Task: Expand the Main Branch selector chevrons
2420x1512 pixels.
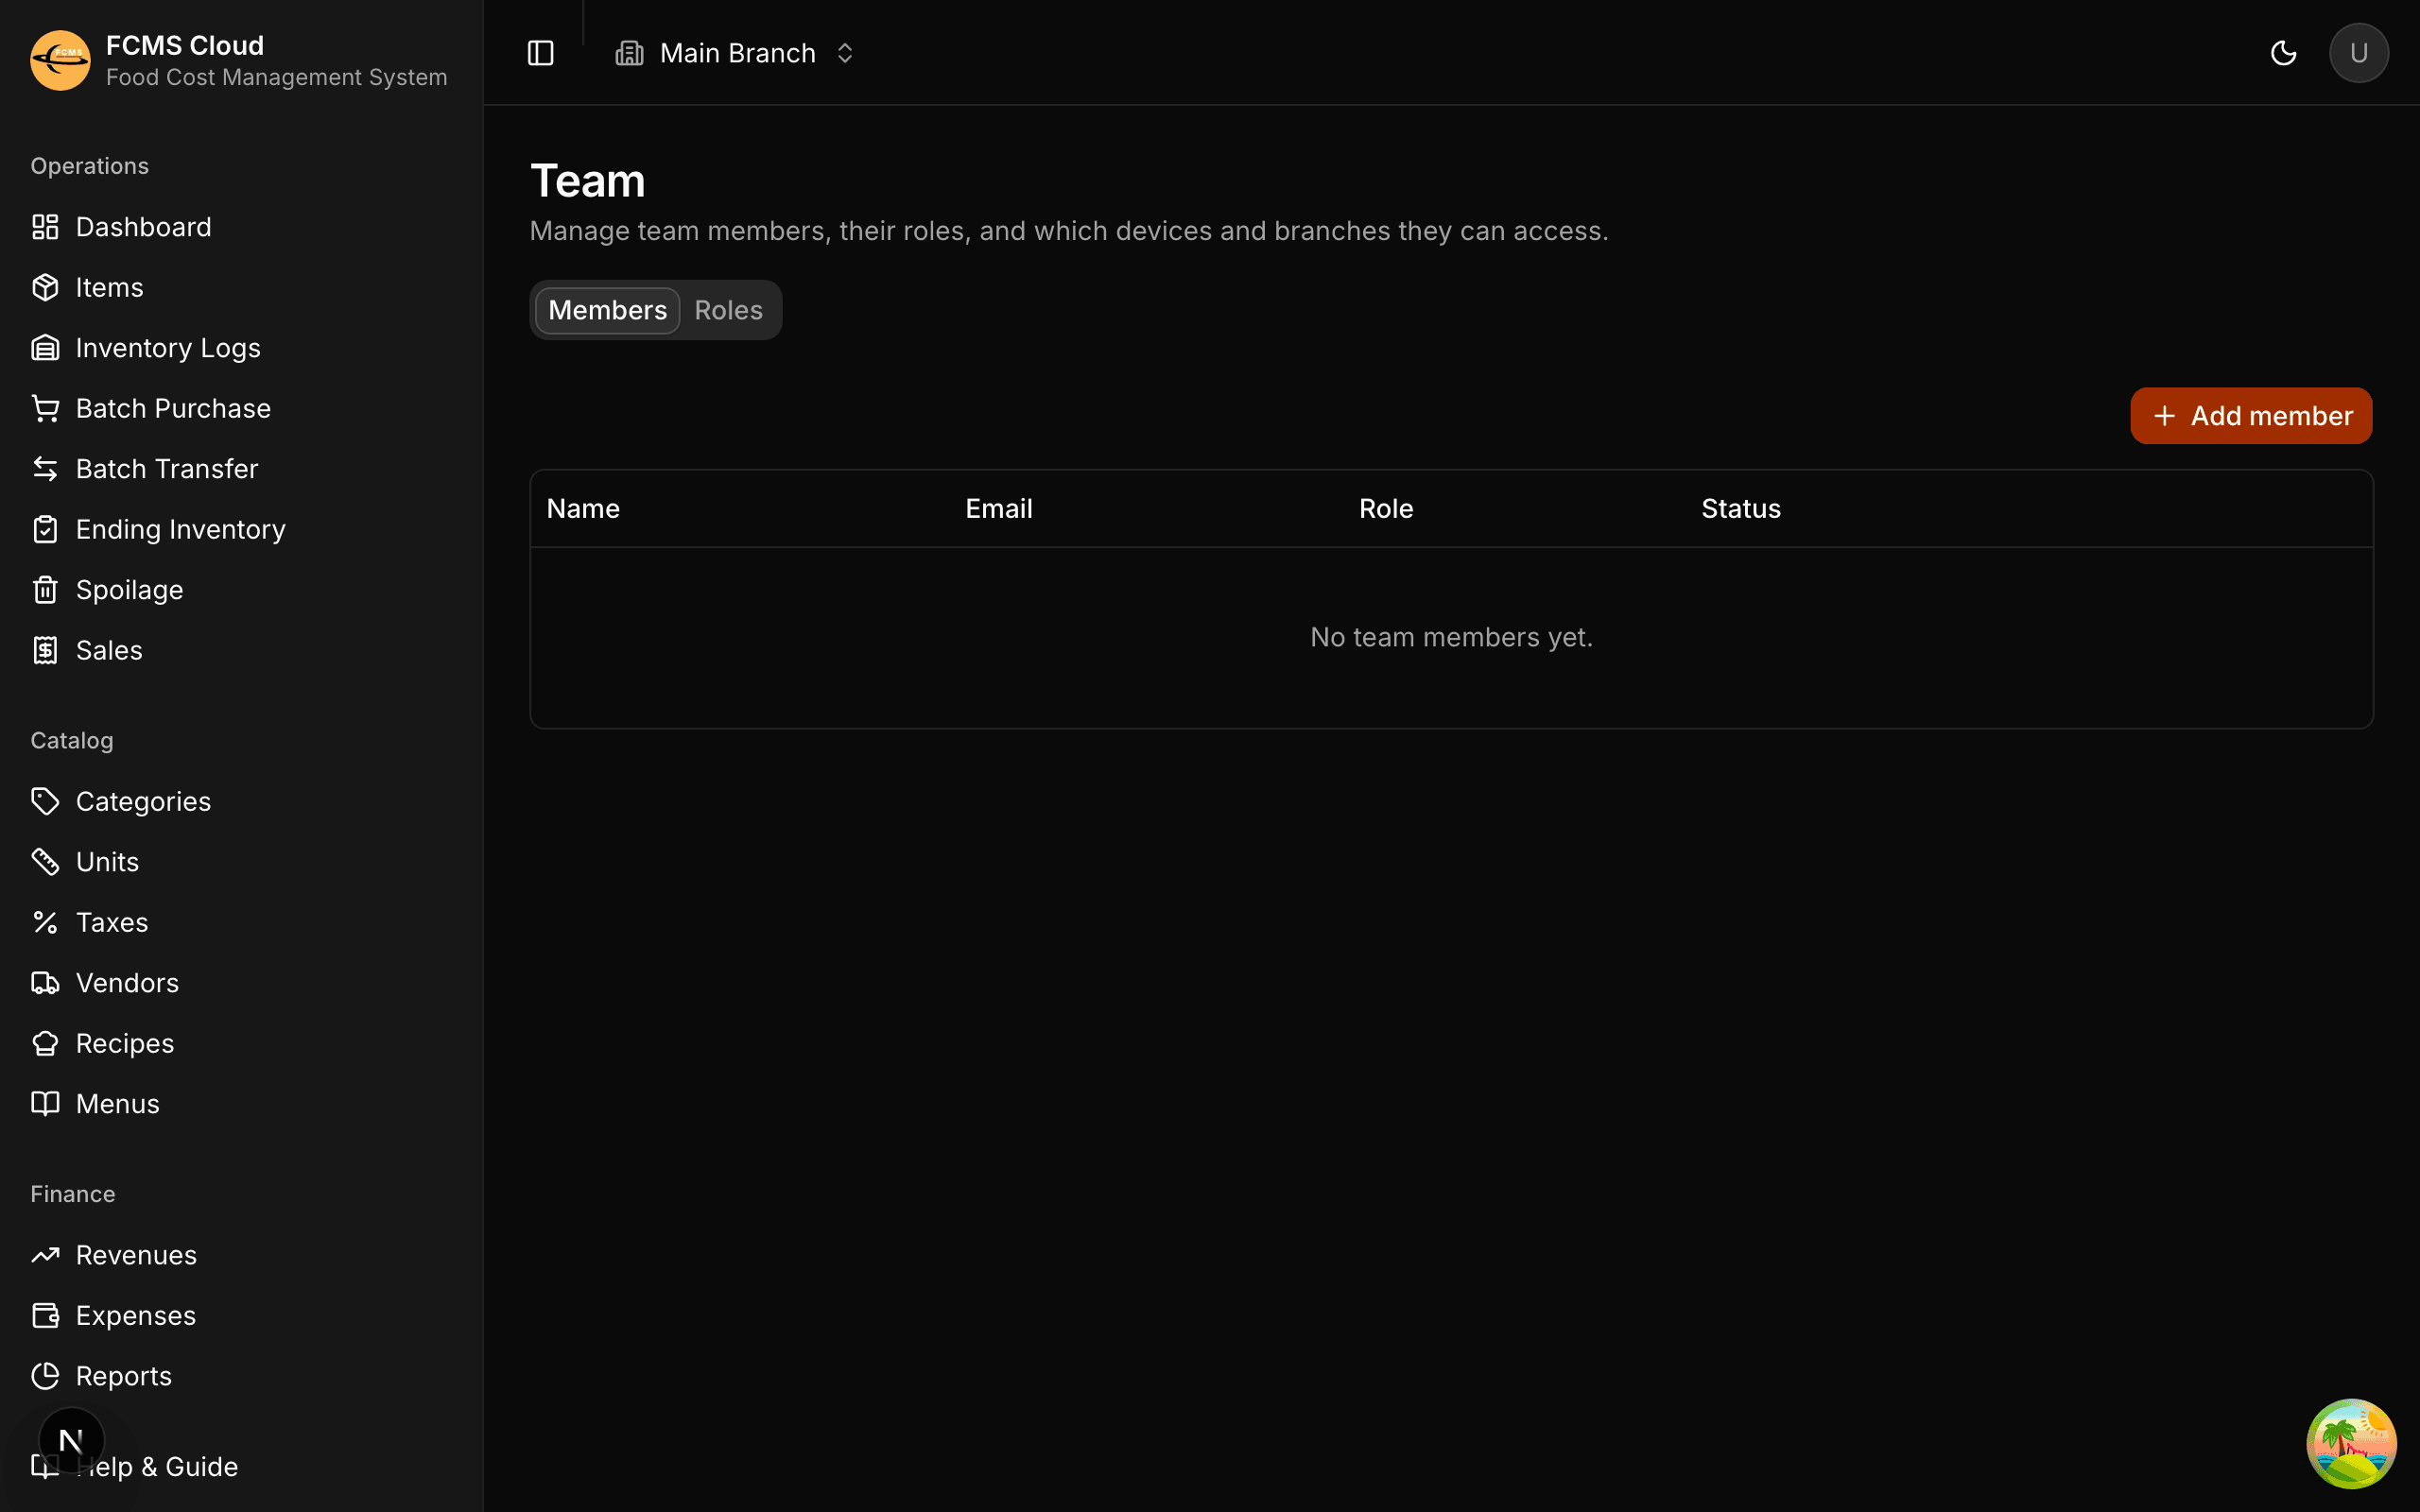Action: [845, 53]
